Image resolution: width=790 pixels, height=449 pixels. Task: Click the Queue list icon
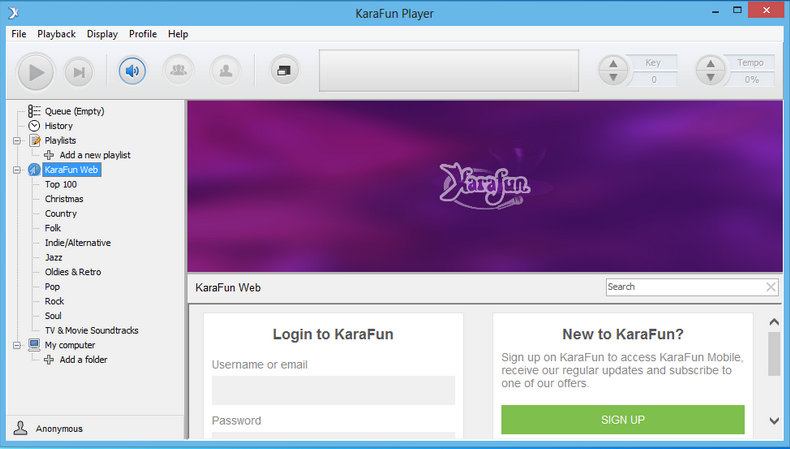point(34,111)
